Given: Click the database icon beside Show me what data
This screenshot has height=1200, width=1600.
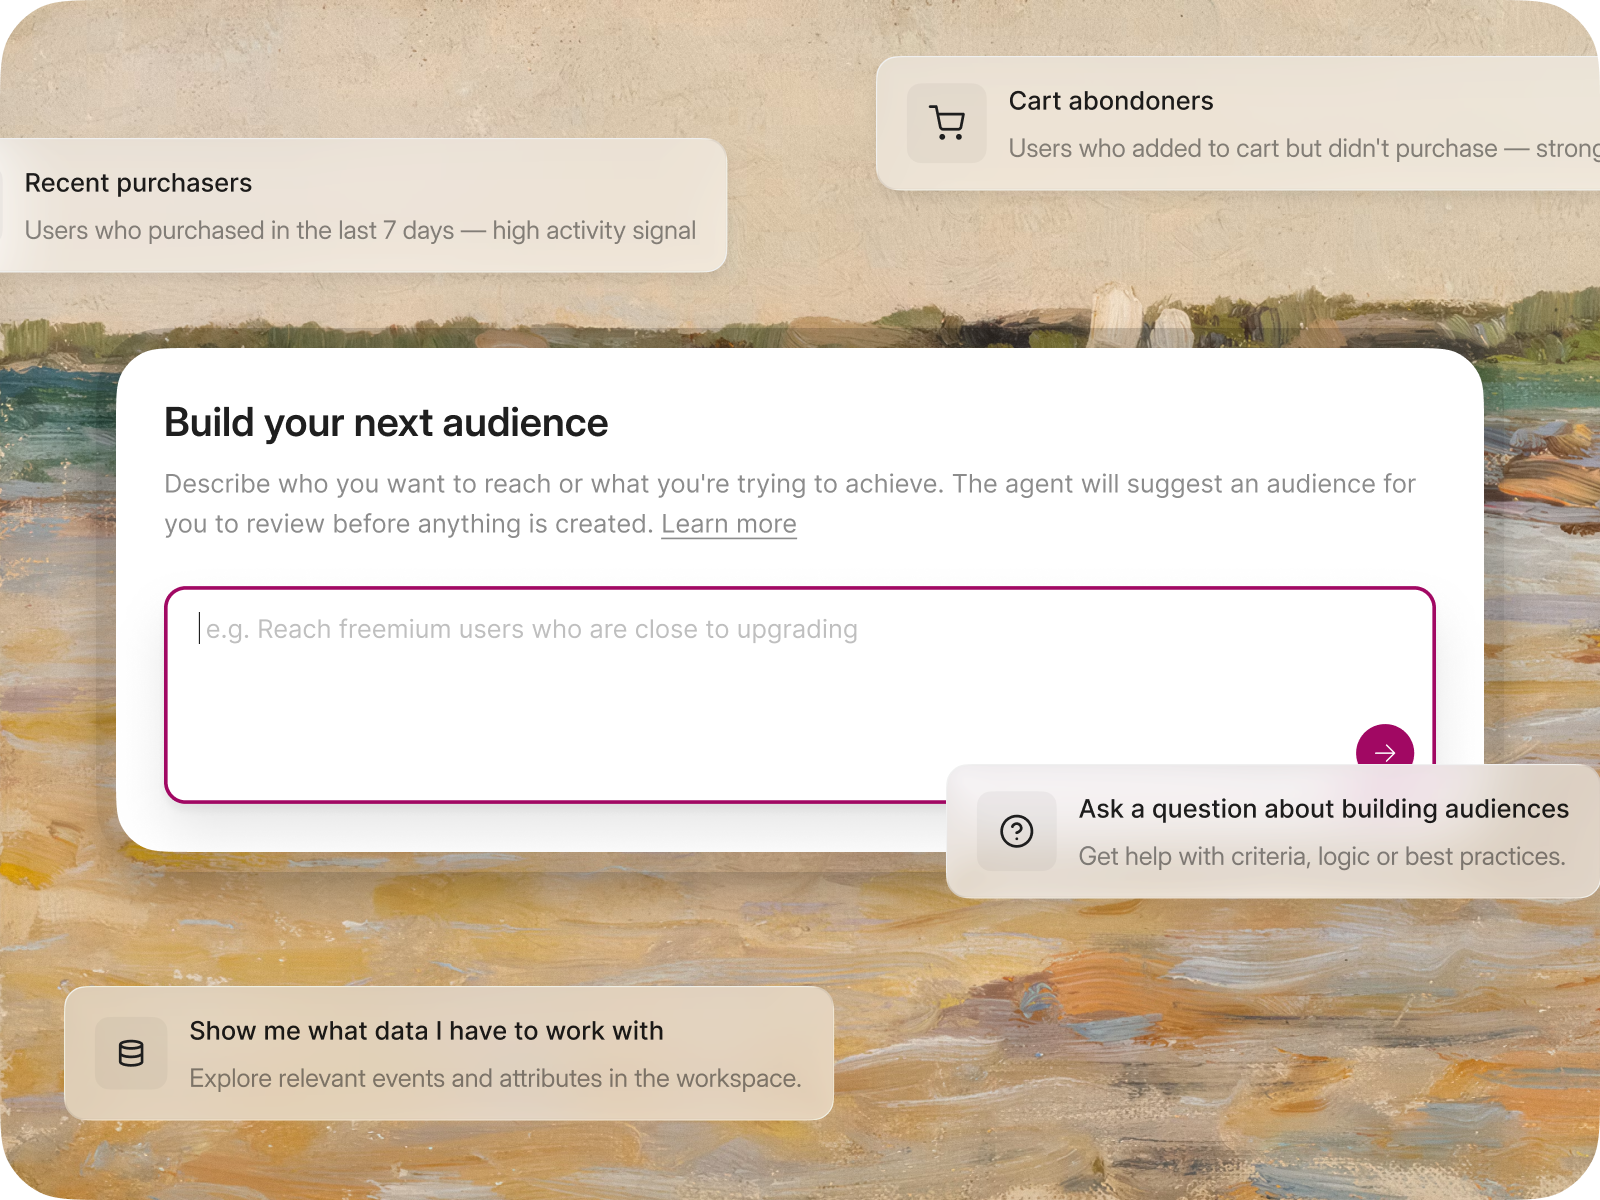Looking at the screenshot, I should tap(131, 1053).
